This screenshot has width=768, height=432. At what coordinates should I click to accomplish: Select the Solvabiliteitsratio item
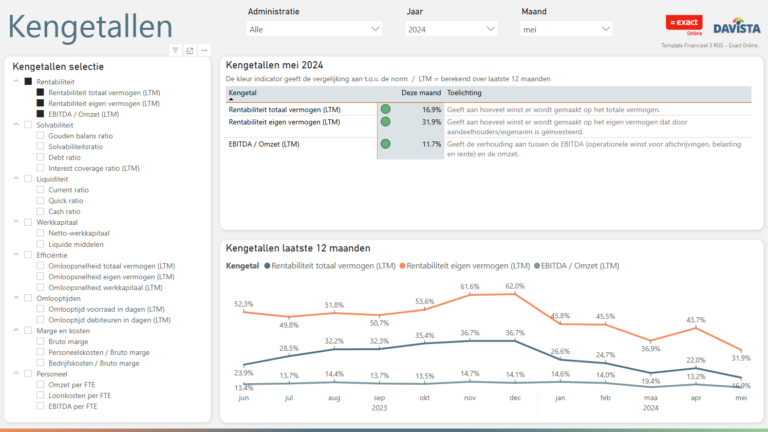coord(75,146)
